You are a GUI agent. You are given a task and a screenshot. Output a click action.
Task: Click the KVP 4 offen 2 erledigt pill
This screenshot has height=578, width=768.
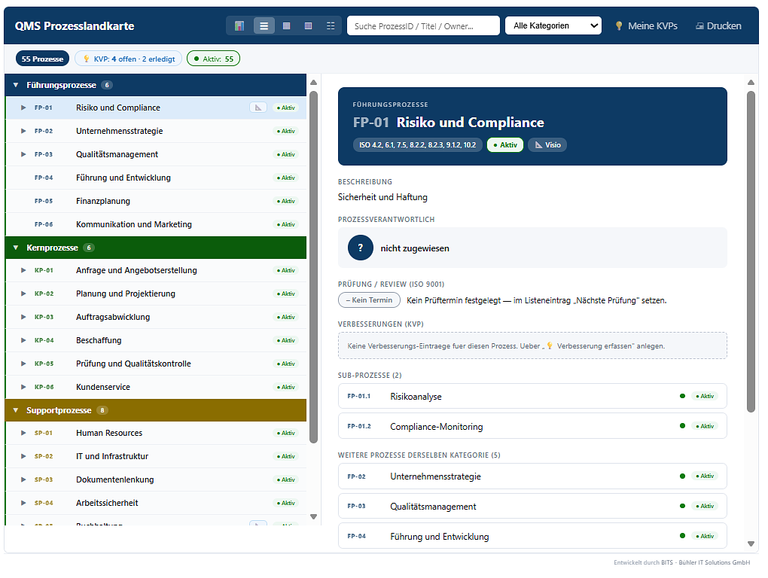[128, 59]
